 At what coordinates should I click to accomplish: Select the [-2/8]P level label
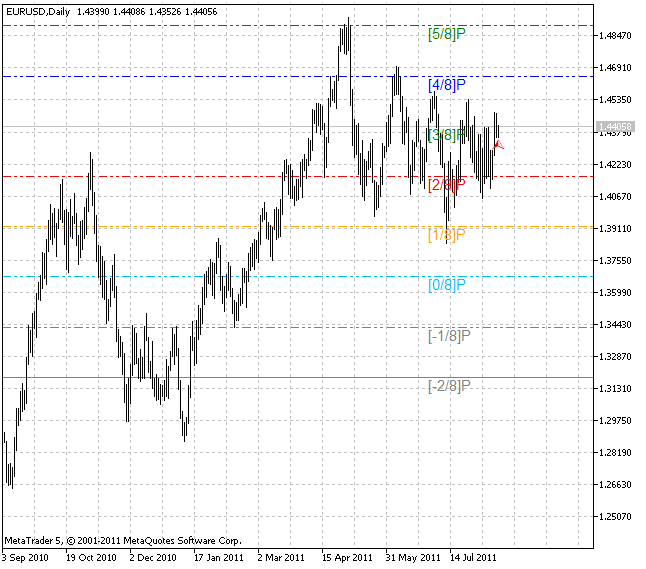pyautogui.click(x=449, y=386)
